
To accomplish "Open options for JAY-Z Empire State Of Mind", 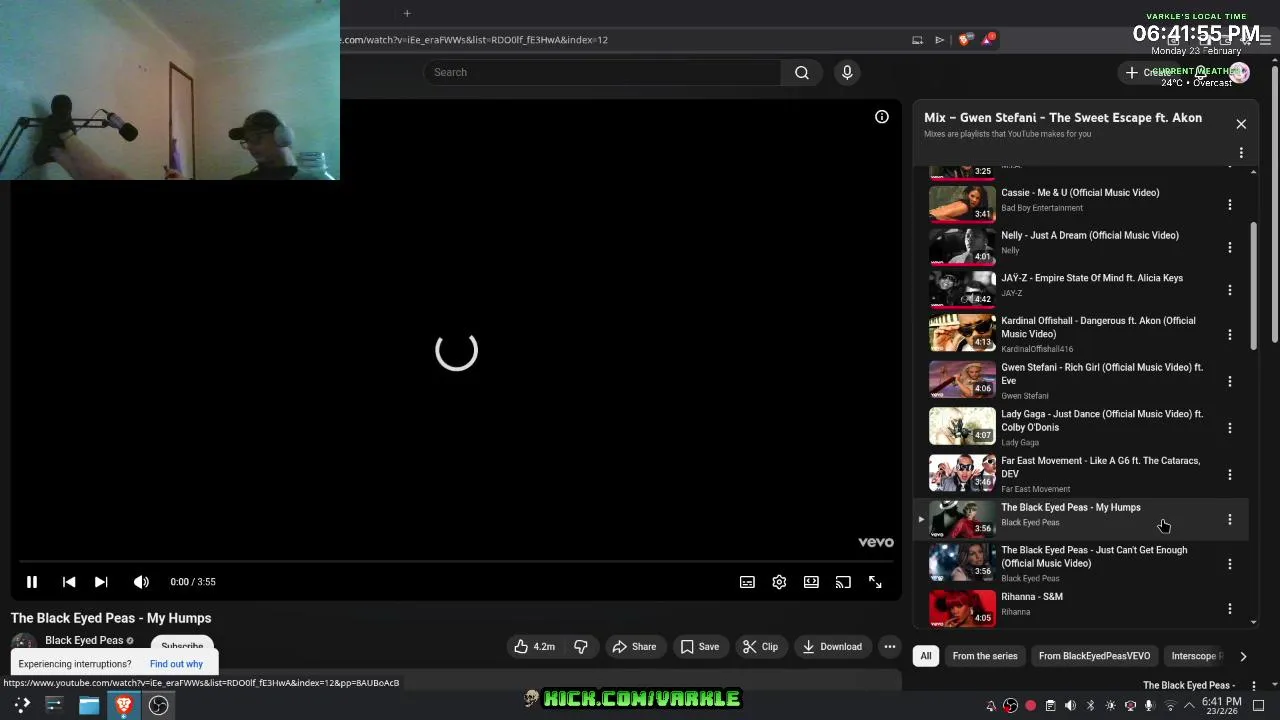I will click(x=1230, y=290).
